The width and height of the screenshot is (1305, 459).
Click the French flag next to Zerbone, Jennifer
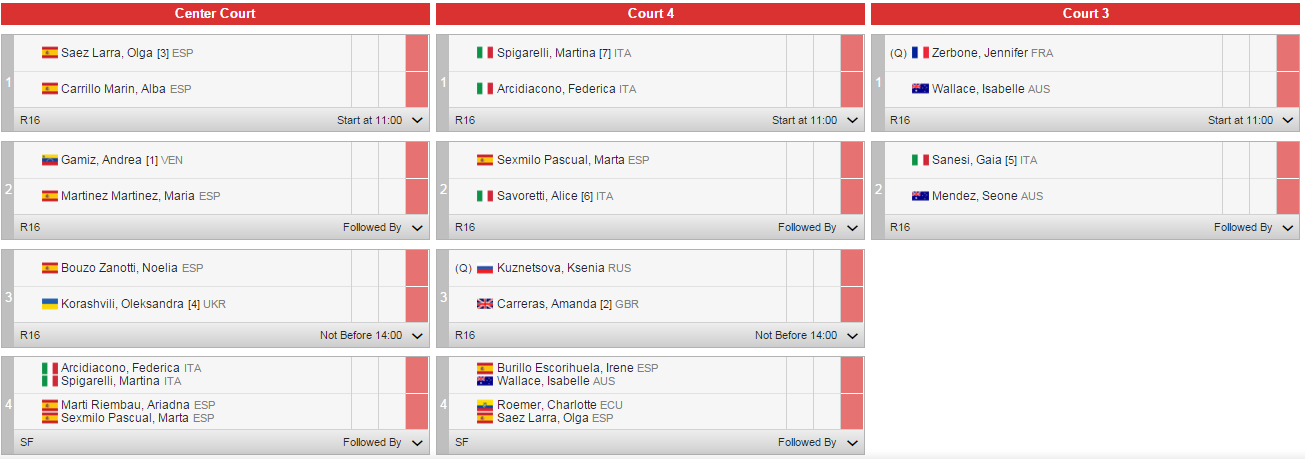[x=920, y=53]
